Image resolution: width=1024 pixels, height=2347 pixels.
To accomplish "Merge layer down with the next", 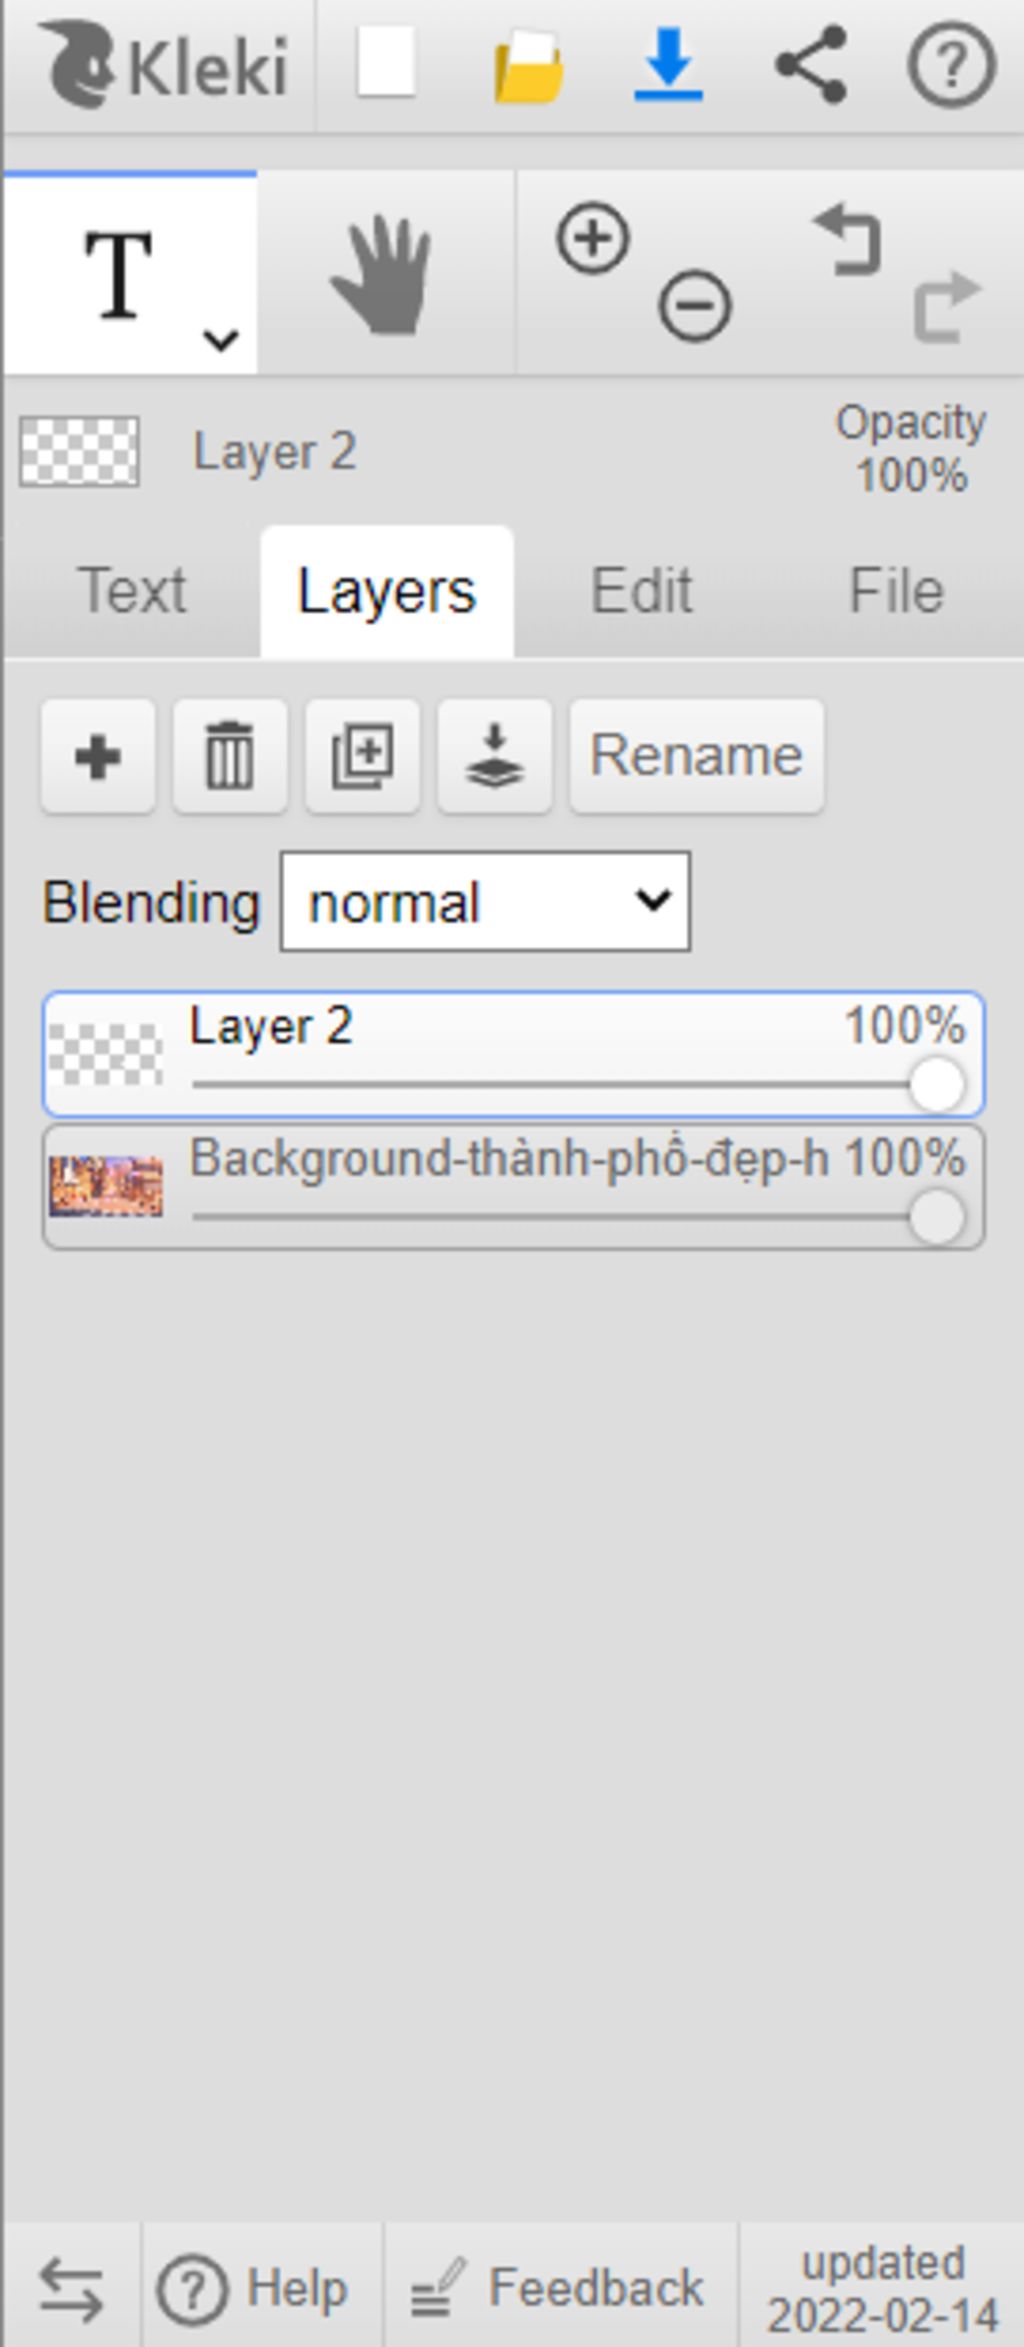I will pyautogui.click(x=495, y=756).
